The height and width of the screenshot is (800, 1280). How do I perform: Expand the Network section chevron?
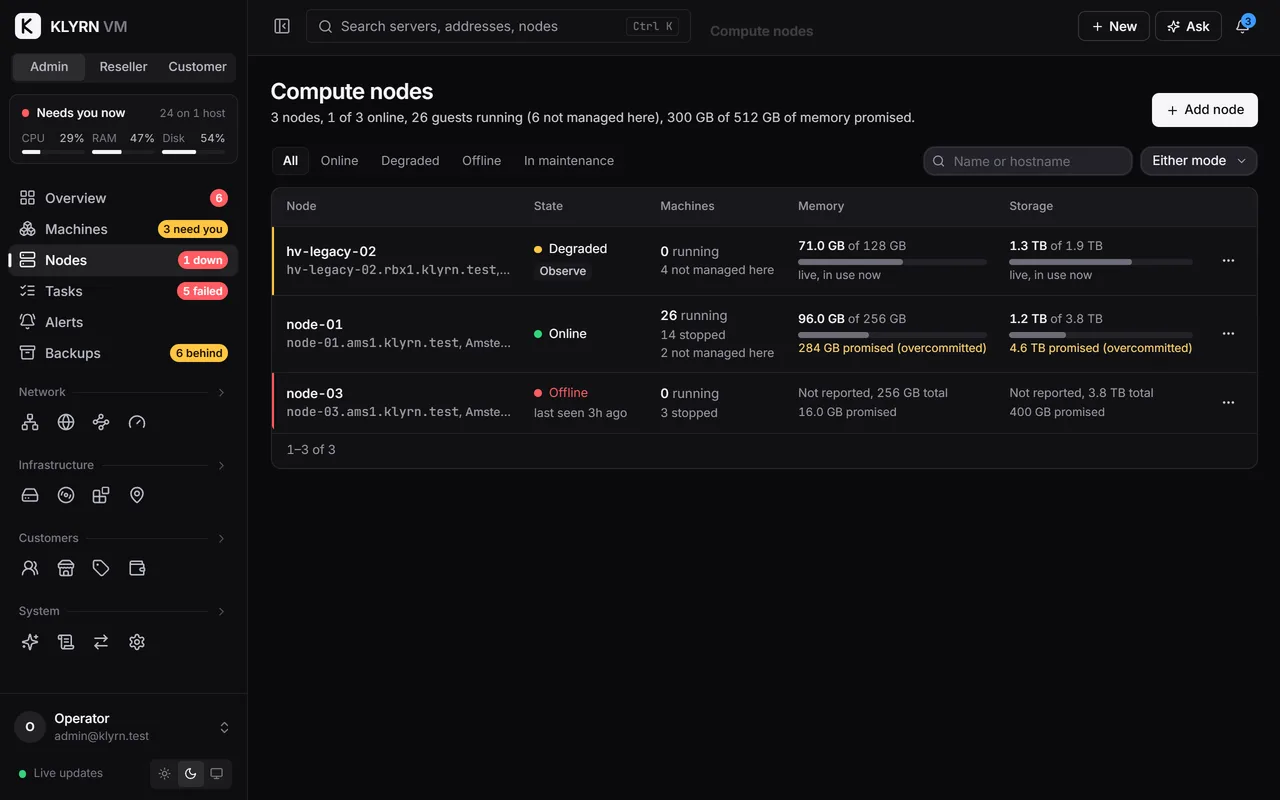point(221,392)
